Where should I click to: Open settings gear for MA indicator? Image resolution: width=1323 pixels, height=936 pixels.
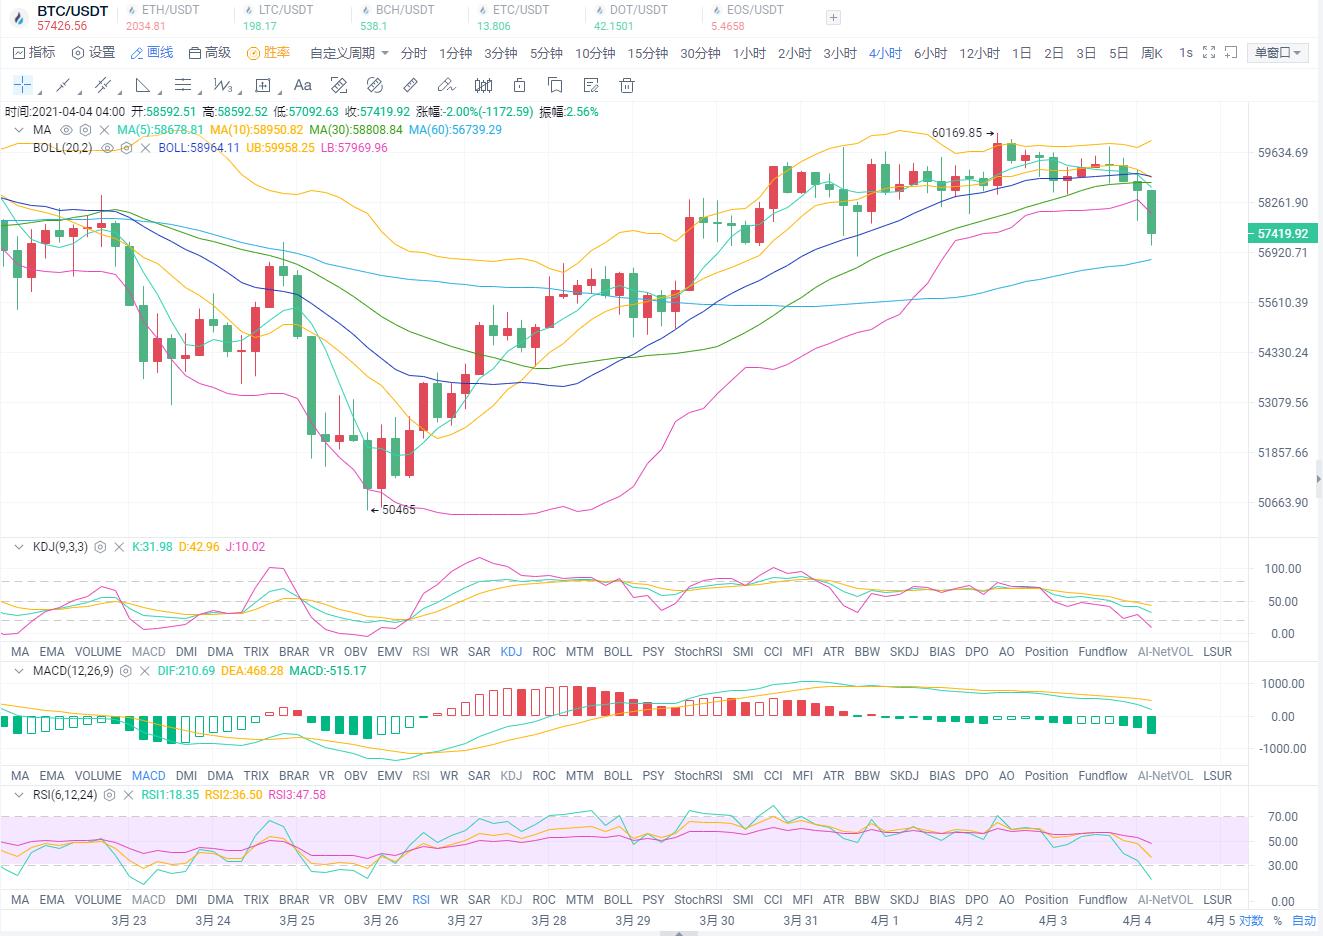click(85, 130)
